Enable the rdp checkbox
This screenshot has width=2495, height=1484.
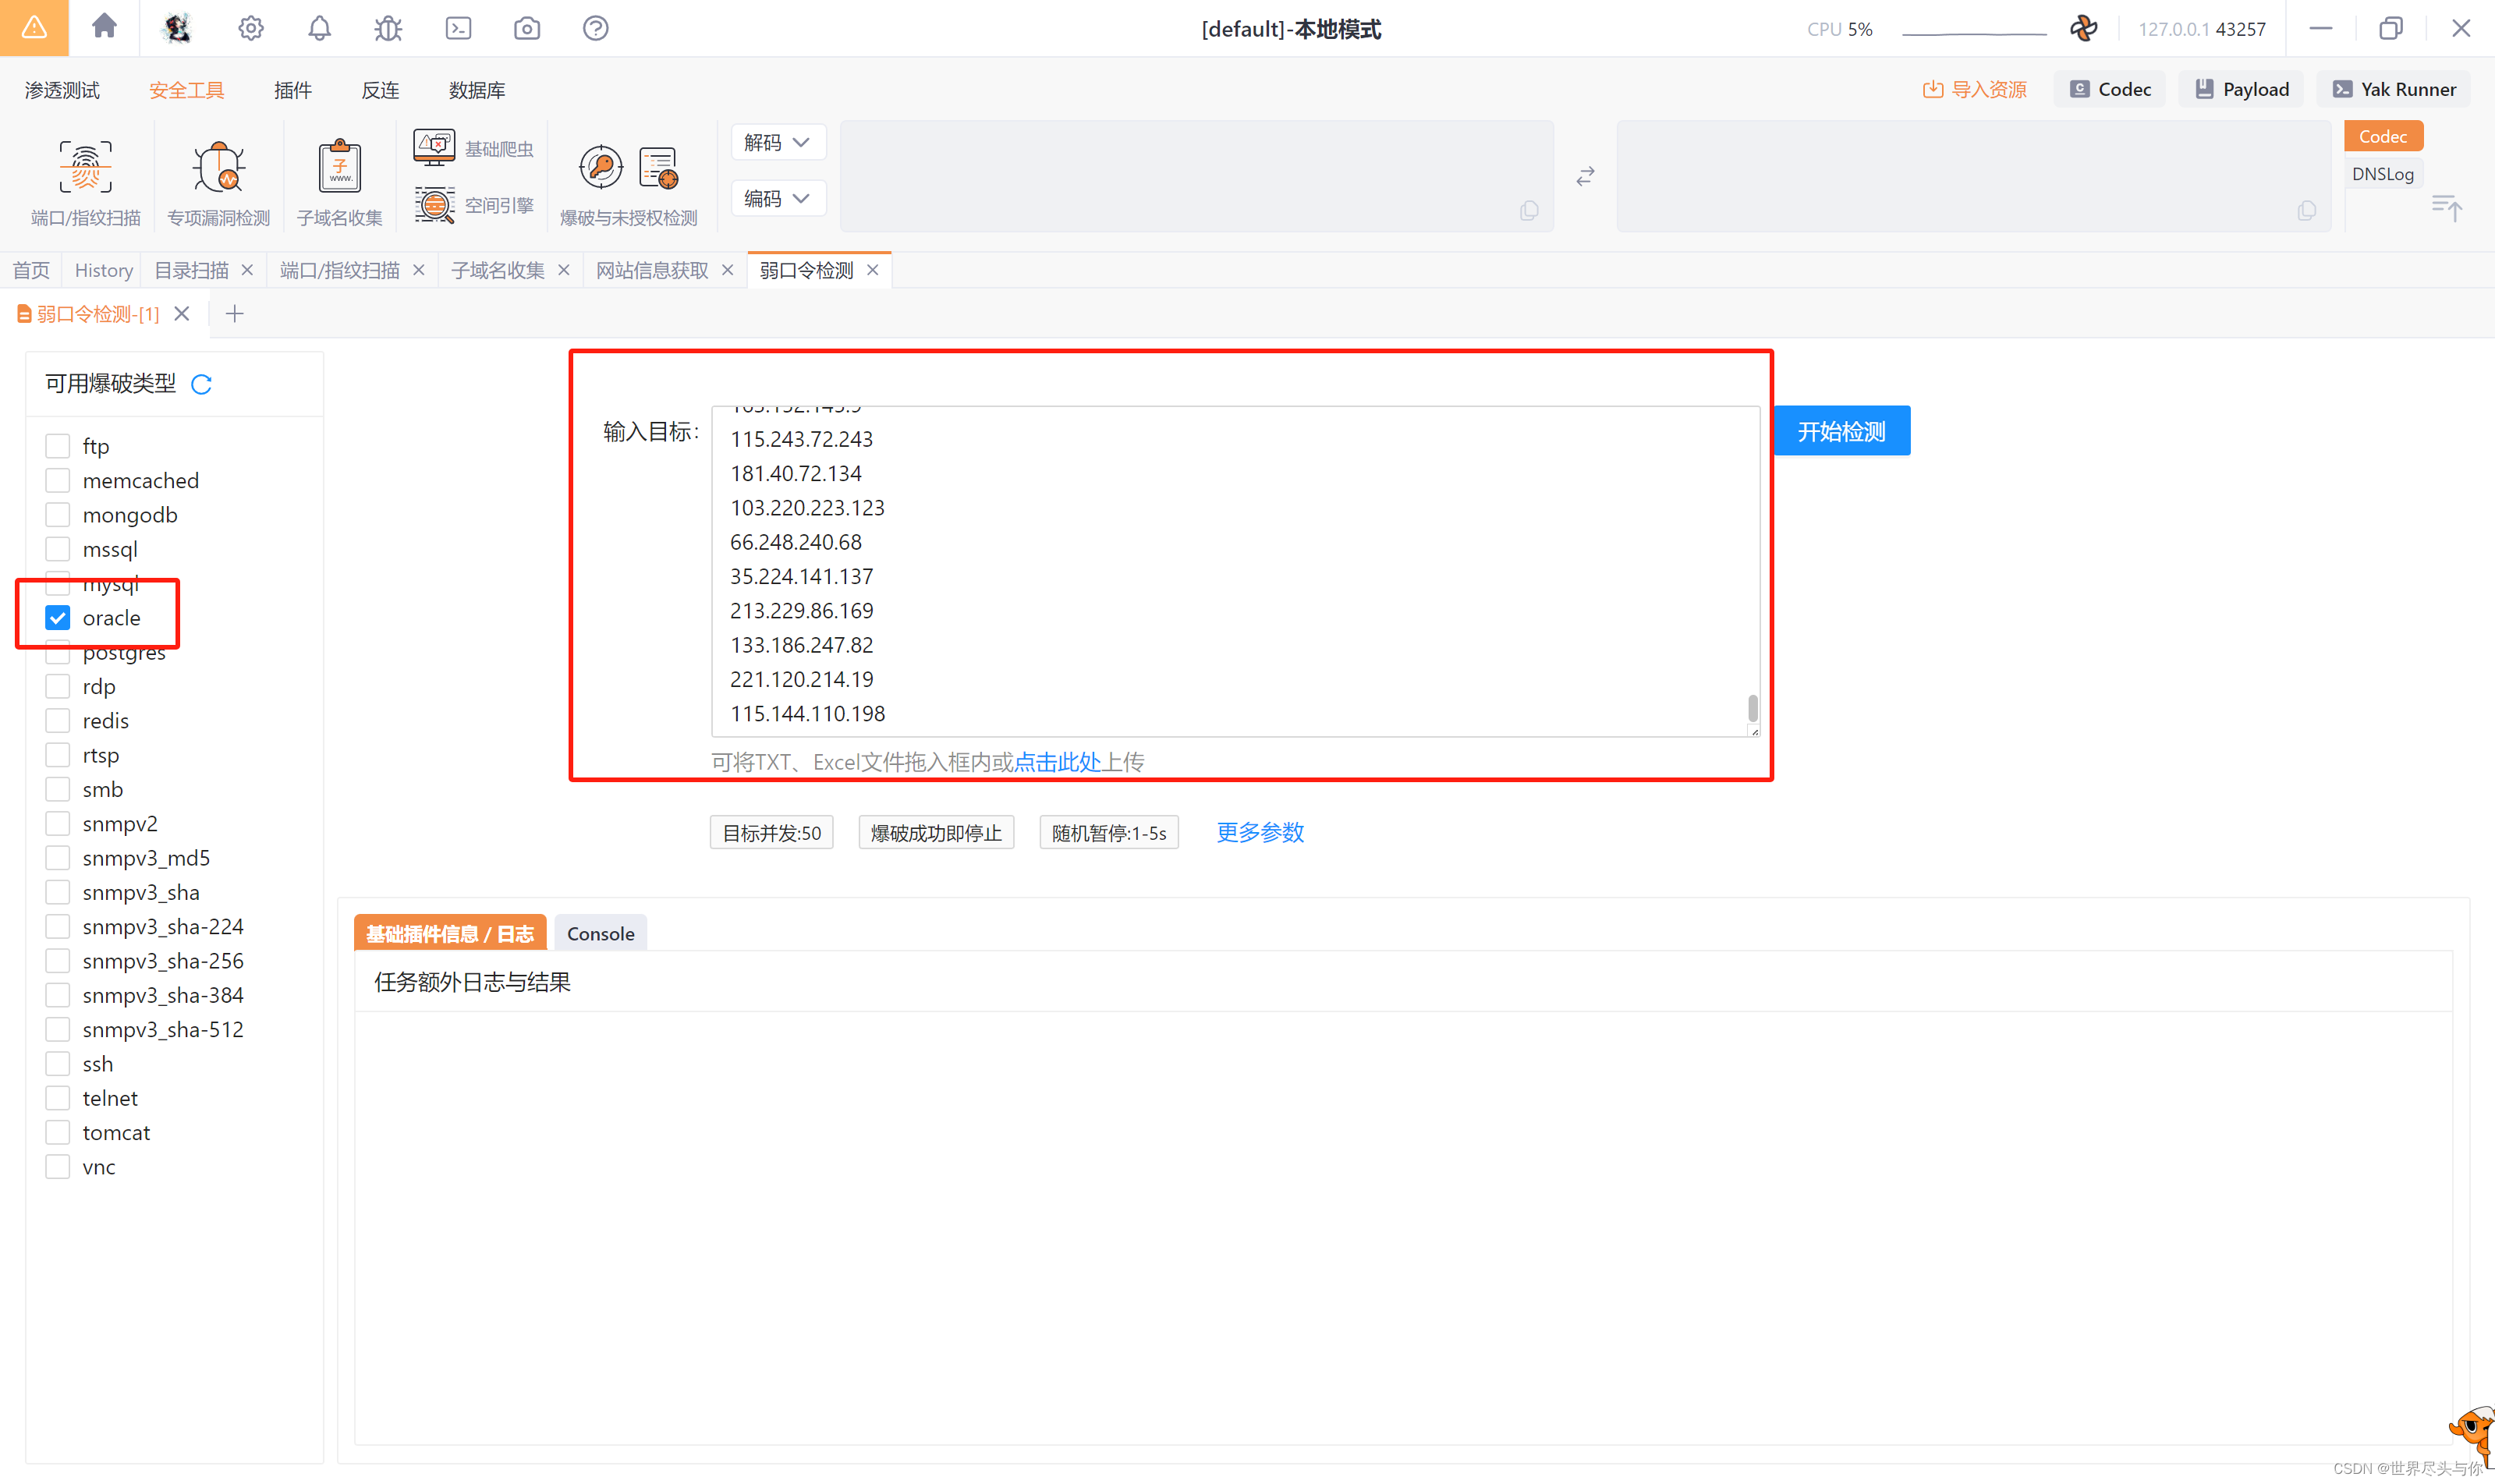point(58,686)
